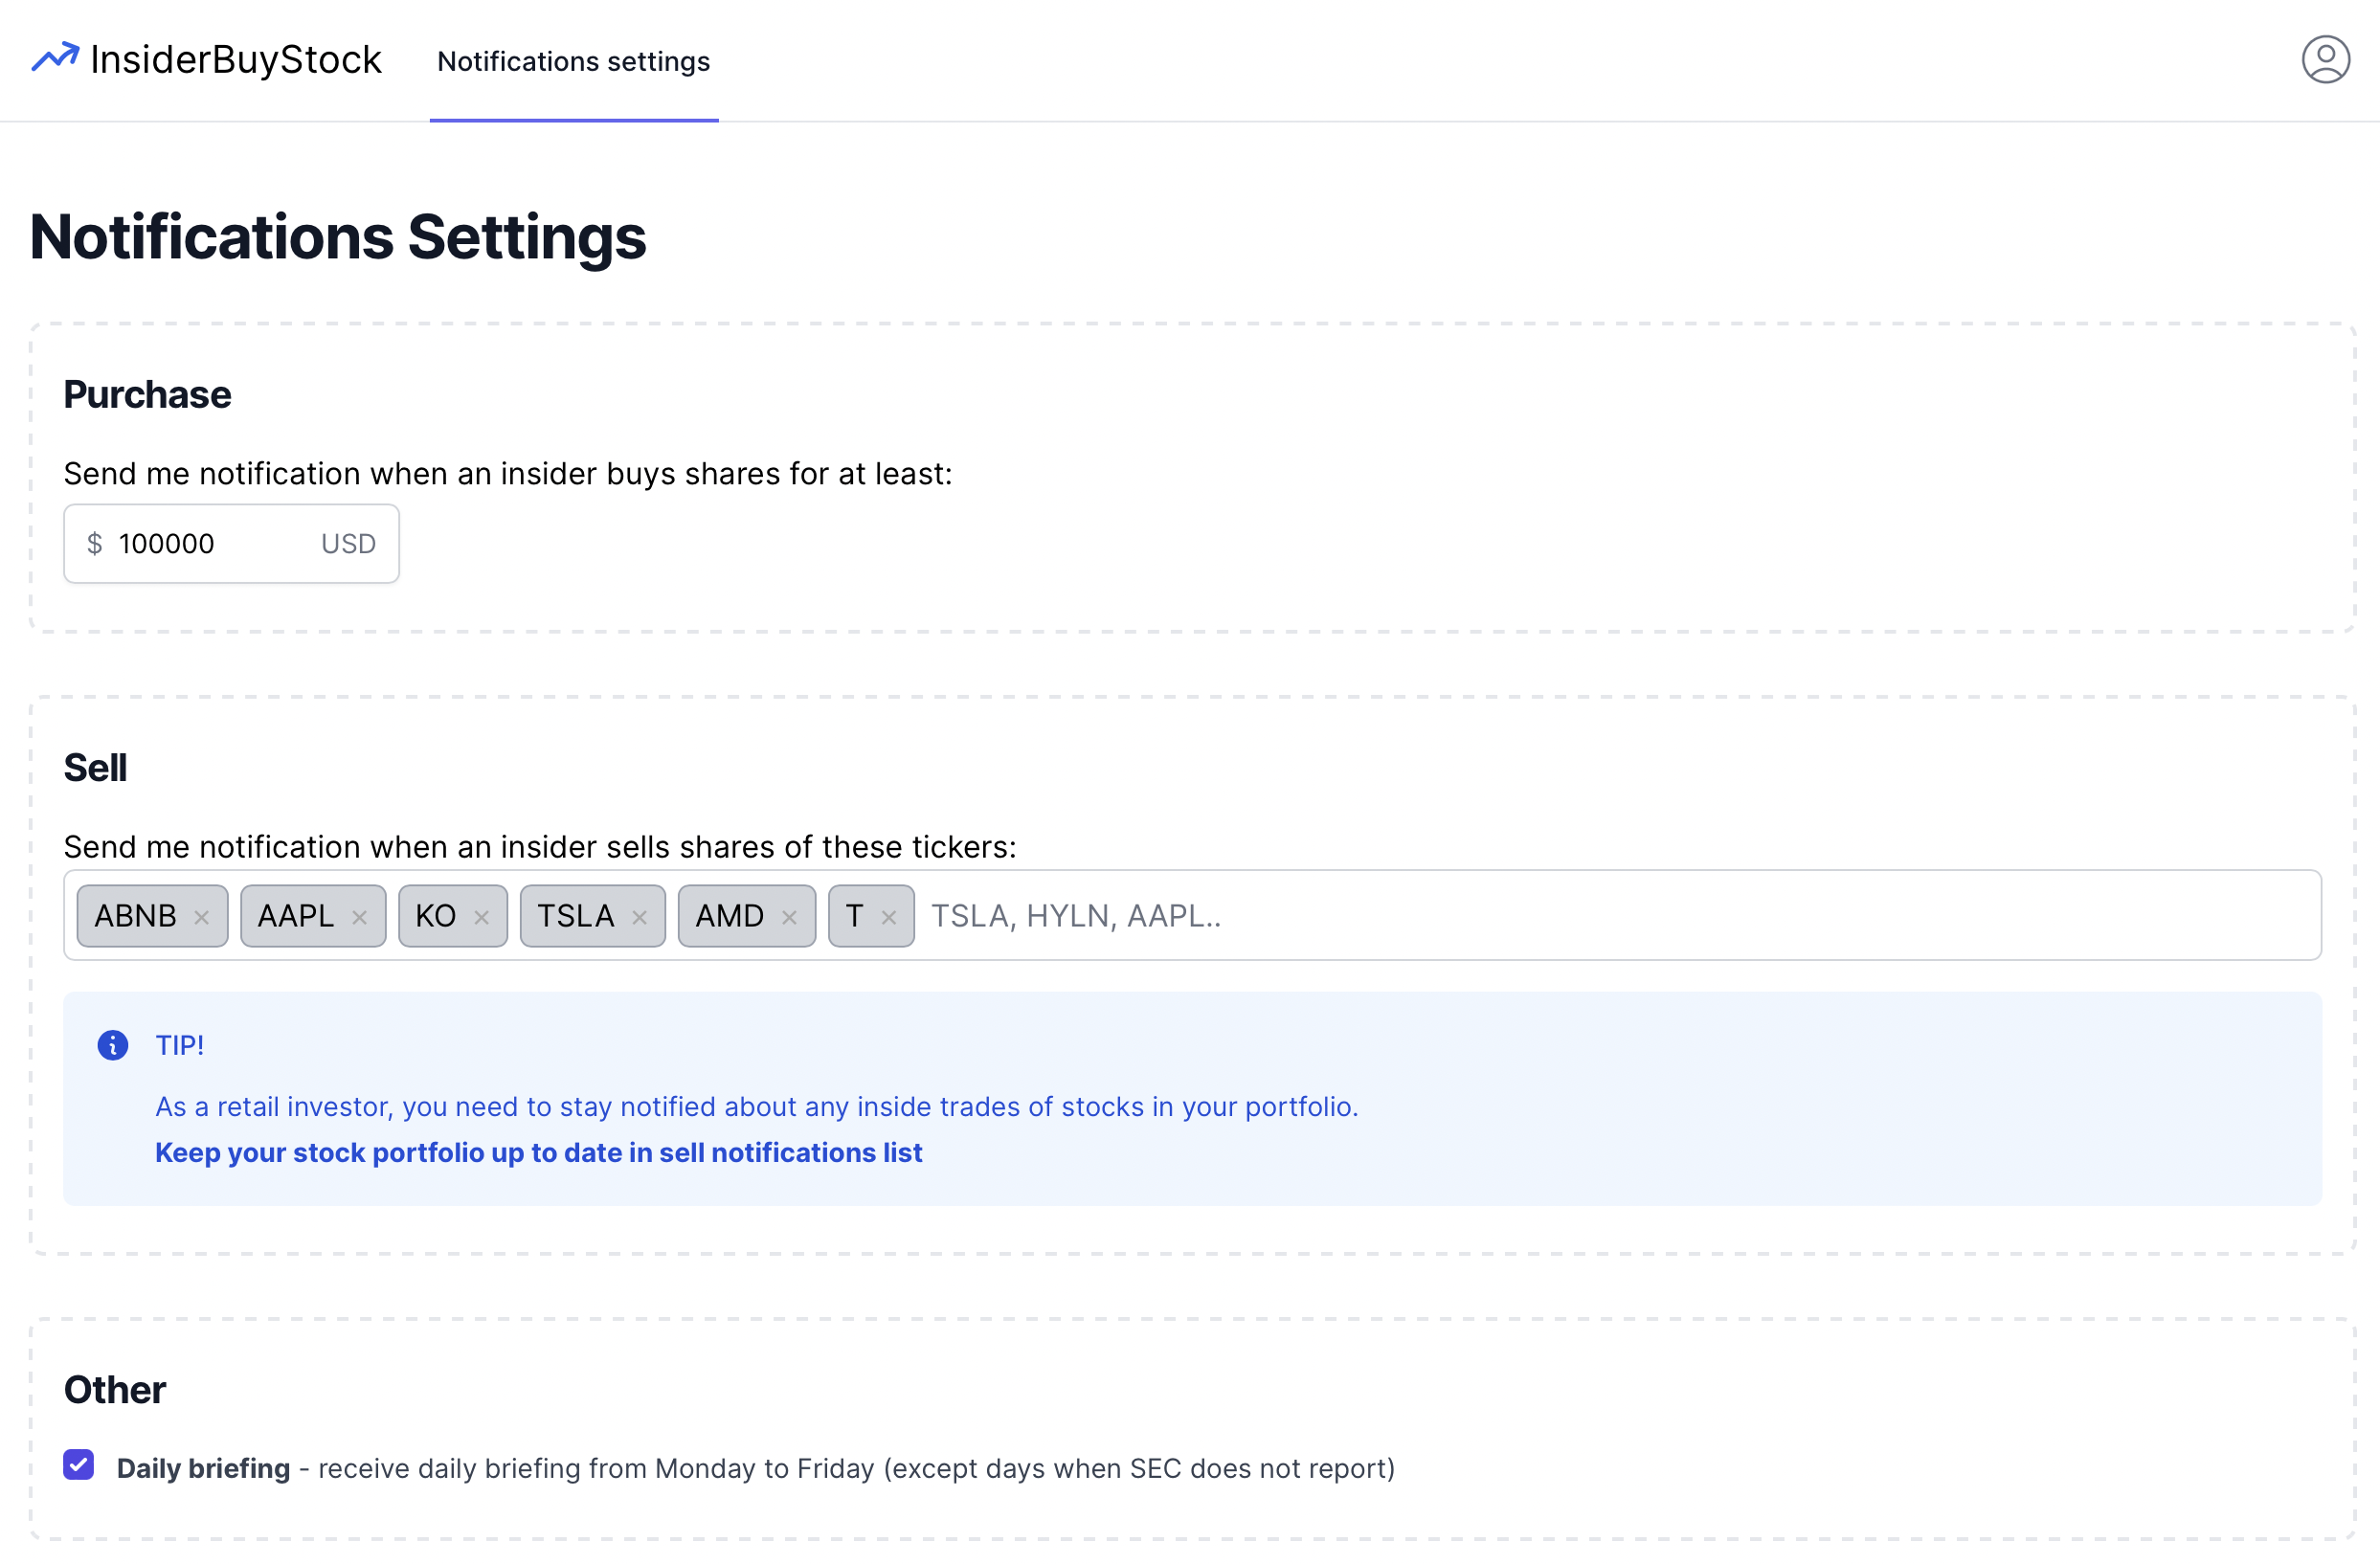Click the purchase amount 100000 field
Screen dimensions: 2380x1564
200,544
